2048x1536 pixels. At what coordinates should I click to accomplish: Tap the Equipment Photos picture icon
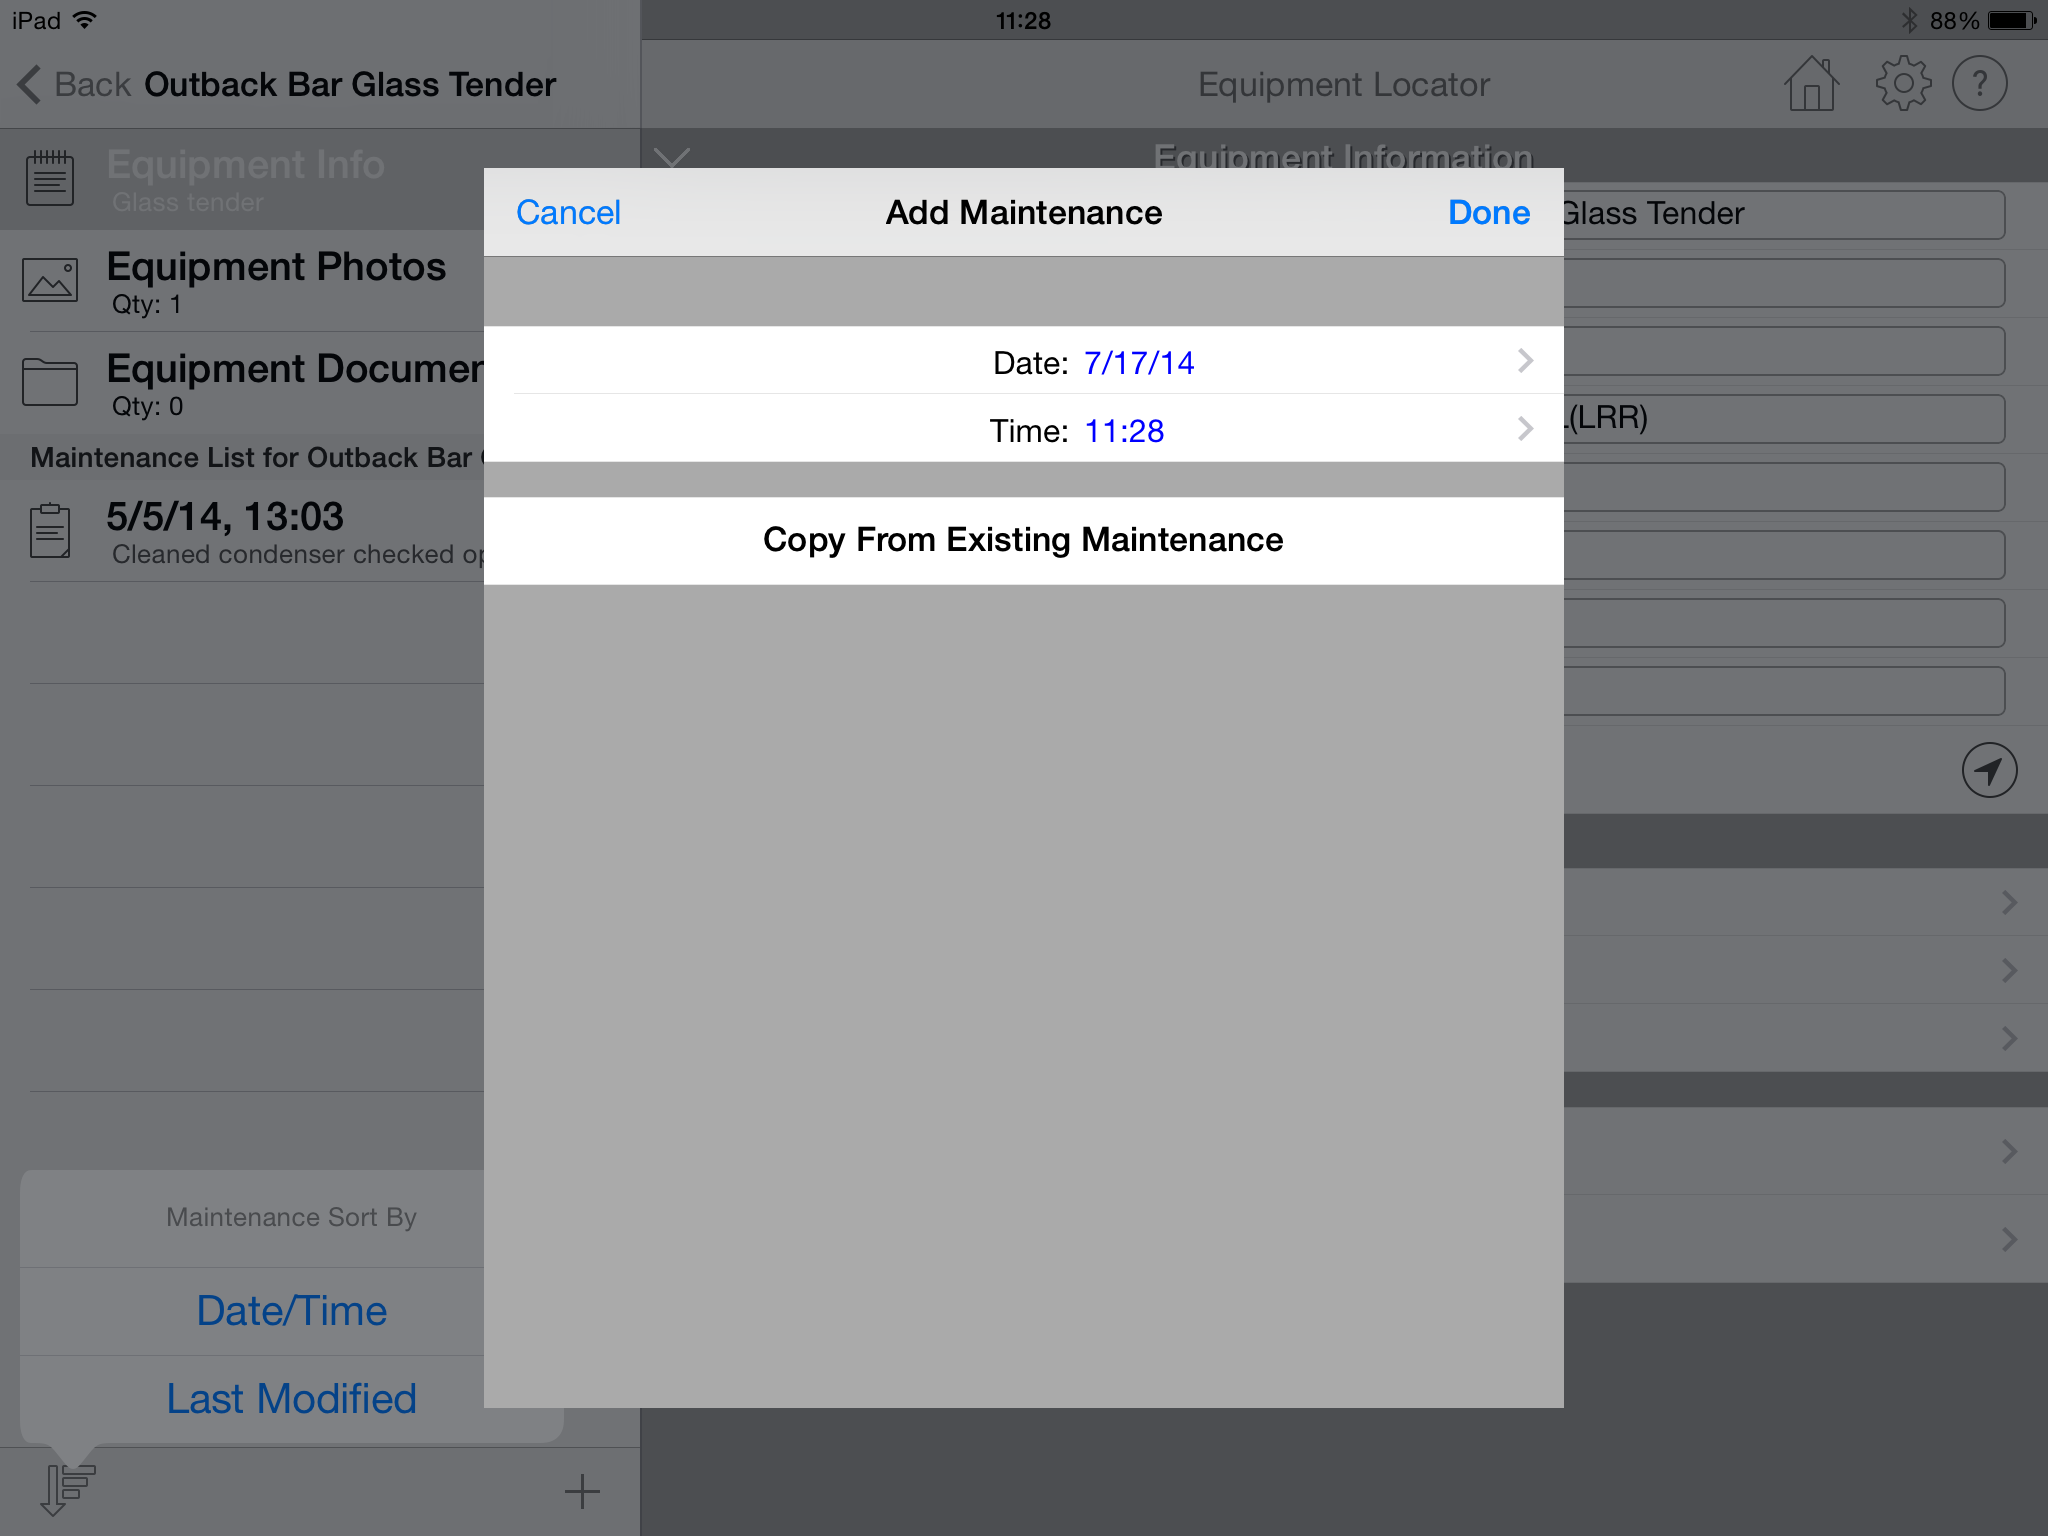[50, 280]
